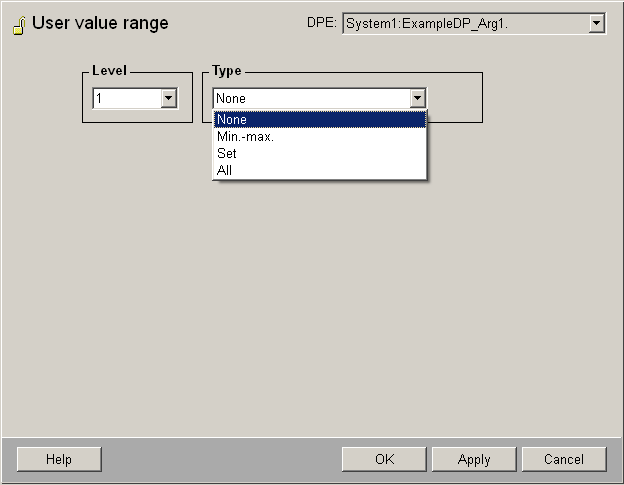This screenshot has width=624, height=485.
Task: Click the lock icon beside User value range
Action: [x=18, y=24]
